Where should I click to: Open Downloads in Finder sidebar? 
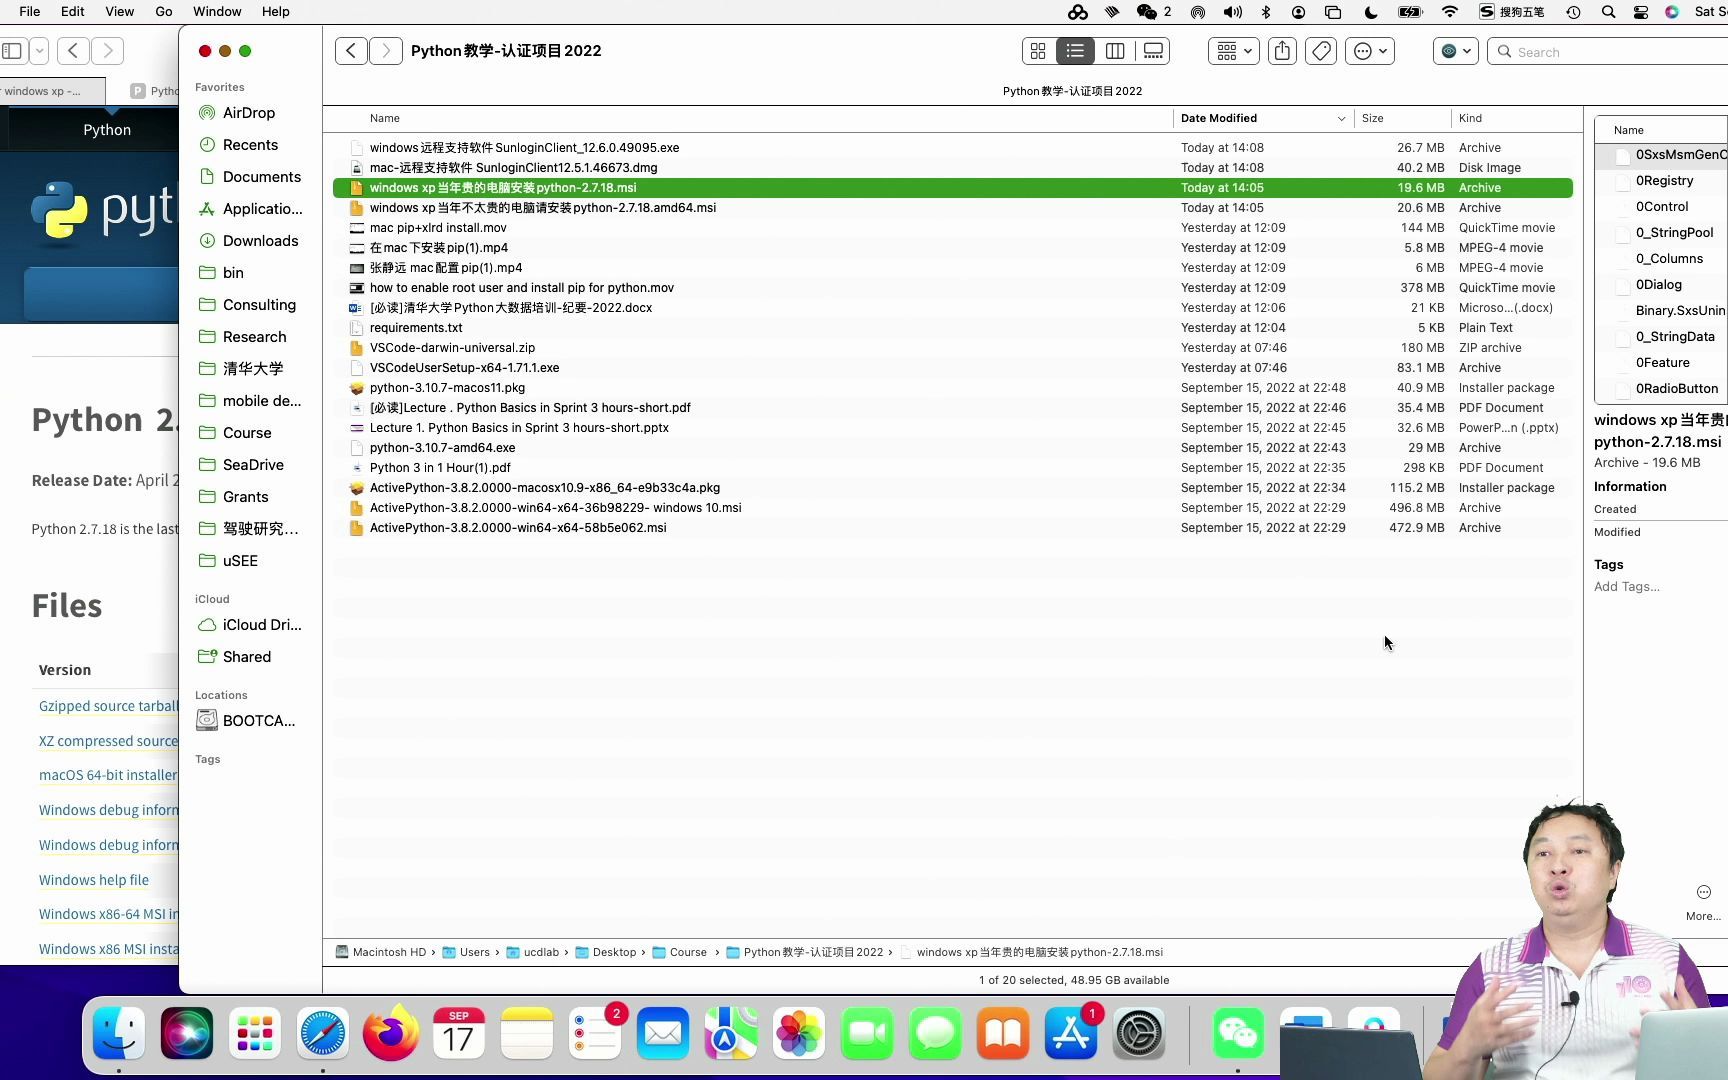pos(260,241)
